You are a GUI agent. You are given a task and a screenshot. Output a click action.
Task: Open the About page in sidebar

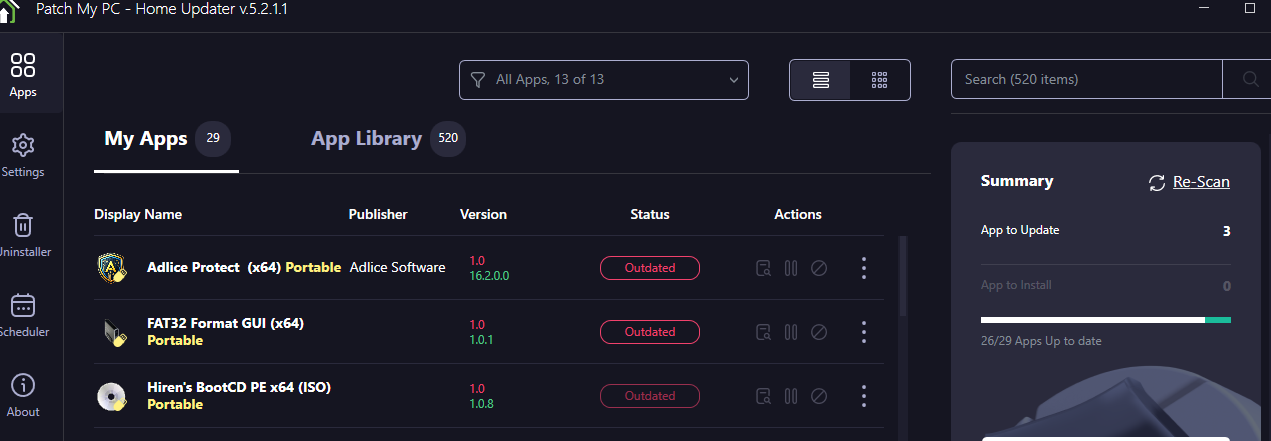click(23, 395)
